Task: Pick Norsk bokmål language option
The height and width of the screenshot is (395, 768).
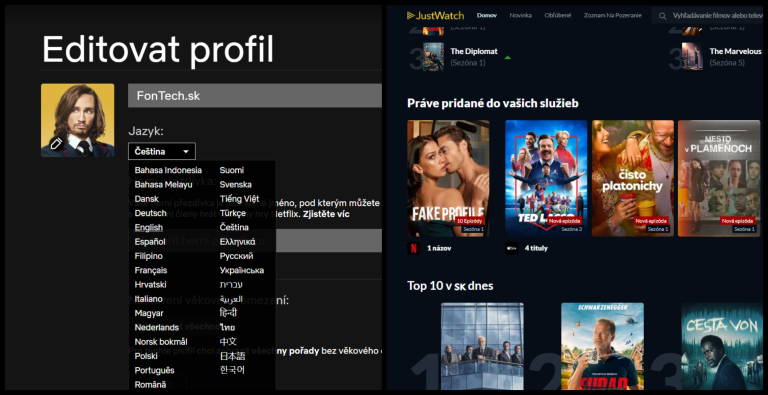Action: click(161, 342)
